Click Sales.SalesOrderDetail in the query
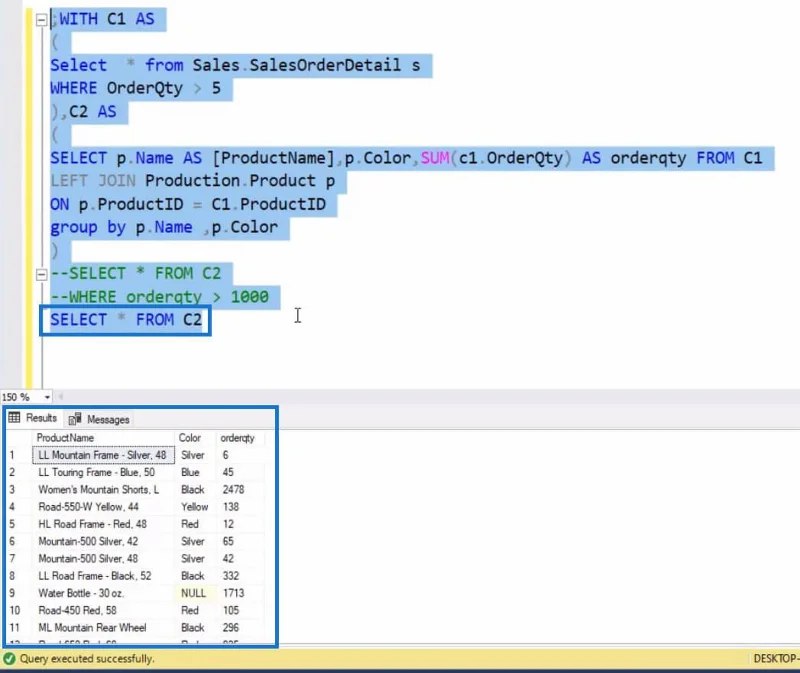Viewport: 800px width, 673px height. point(296,65)
